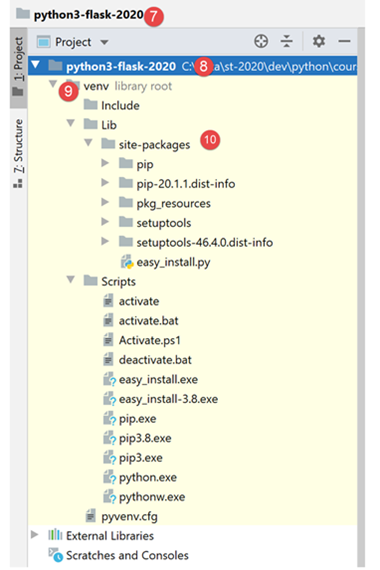
Task: Click the Project view icon beside Project label
Action: click(x=44, y=42)
